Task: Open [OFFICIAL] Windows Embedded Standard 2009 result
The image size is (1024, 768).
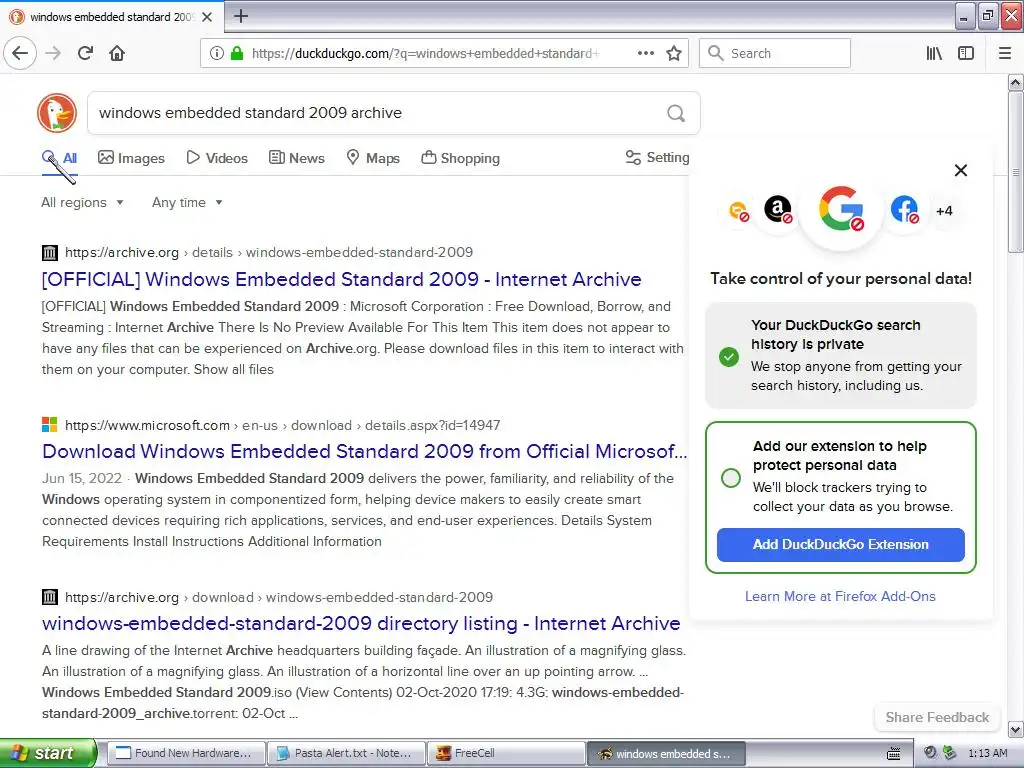Action: [x=342, y=280]
